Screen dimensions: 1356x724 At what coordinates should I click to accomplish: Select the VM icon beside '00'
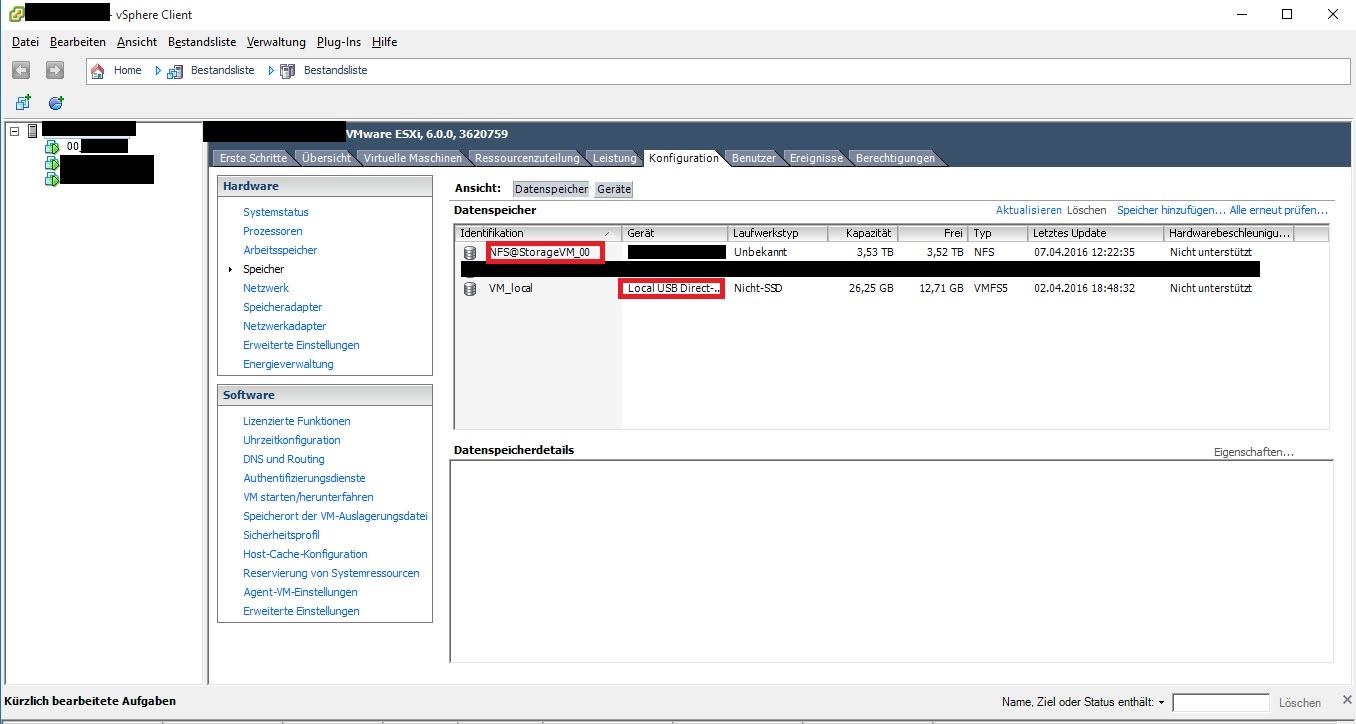click(53, 147)
